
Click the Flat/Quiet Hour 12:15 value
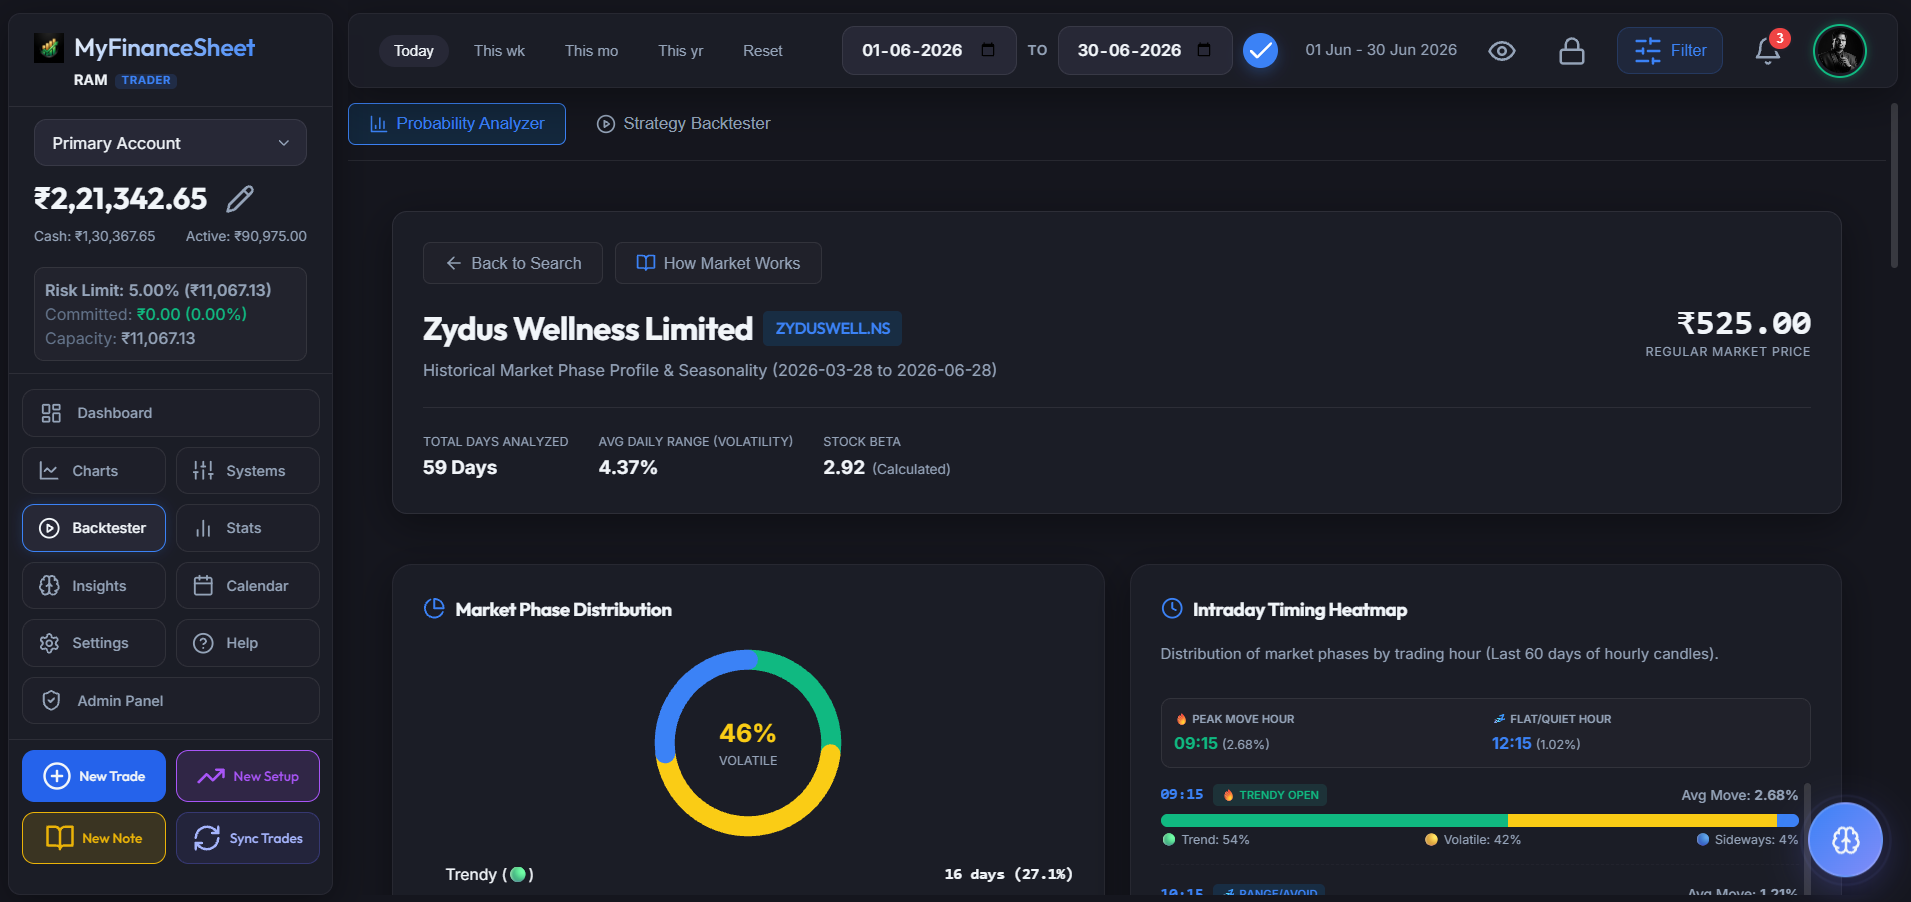pos(1511,744)
